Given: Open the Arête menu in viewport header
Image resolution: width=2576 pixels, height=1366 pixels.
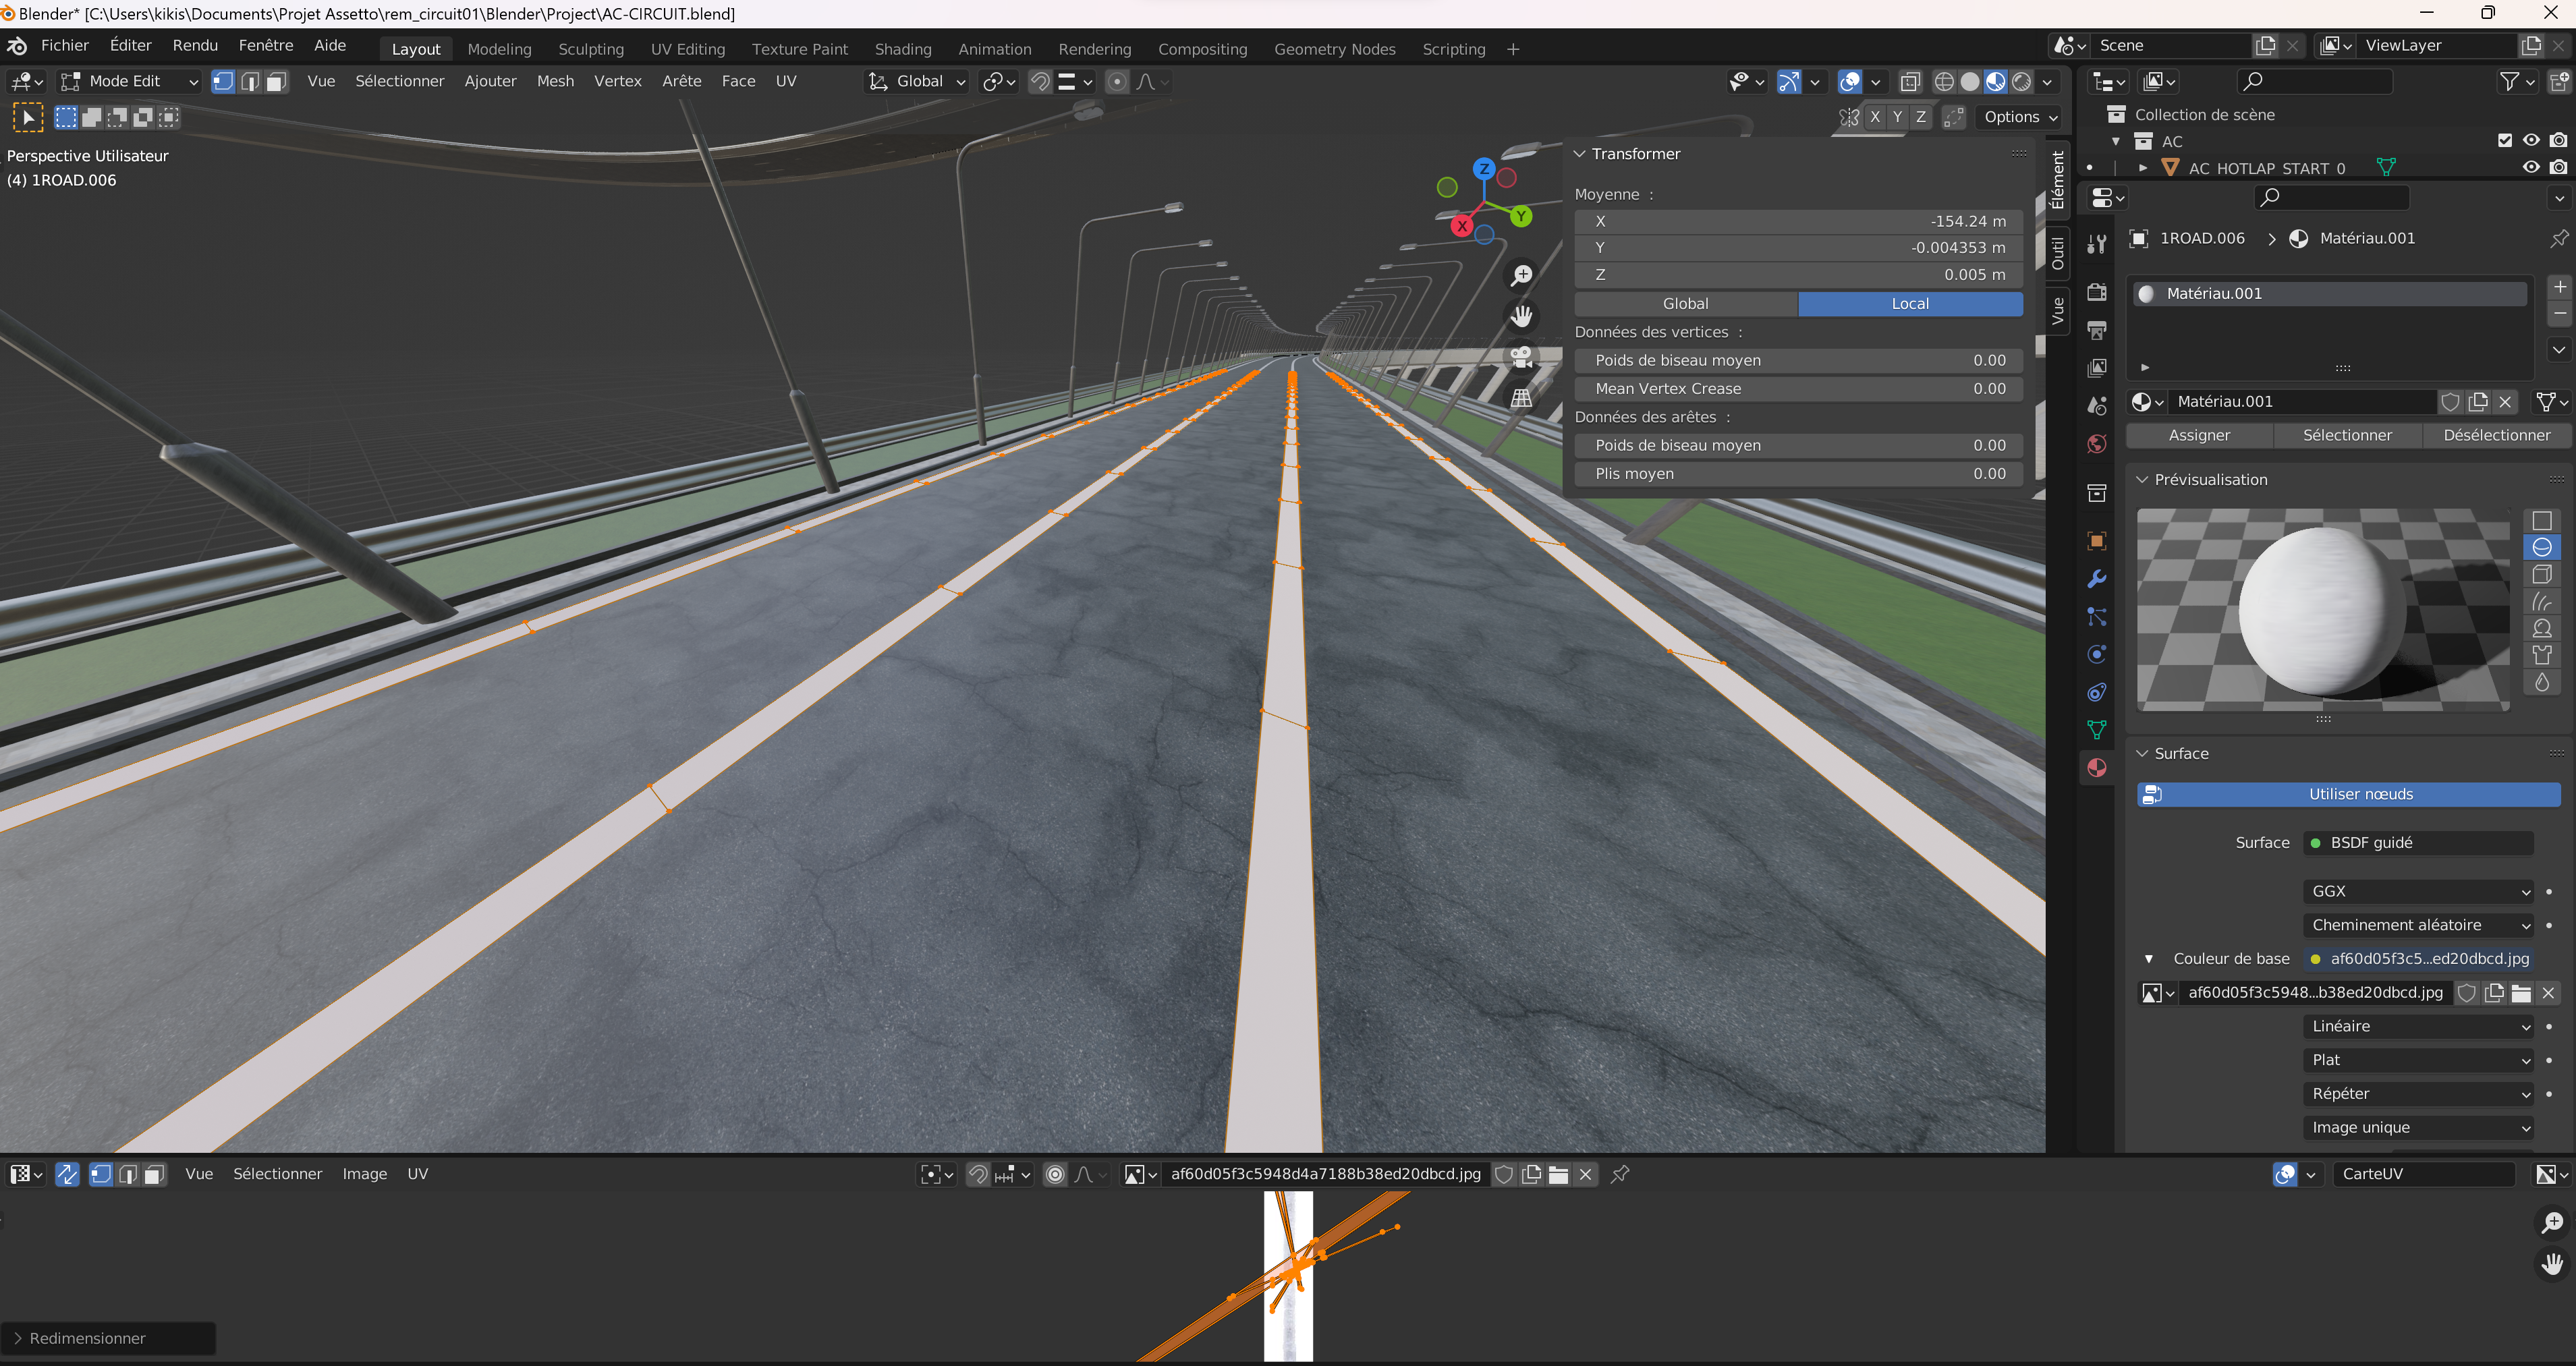Looking at the screenshot, I should tap(681, 81).
